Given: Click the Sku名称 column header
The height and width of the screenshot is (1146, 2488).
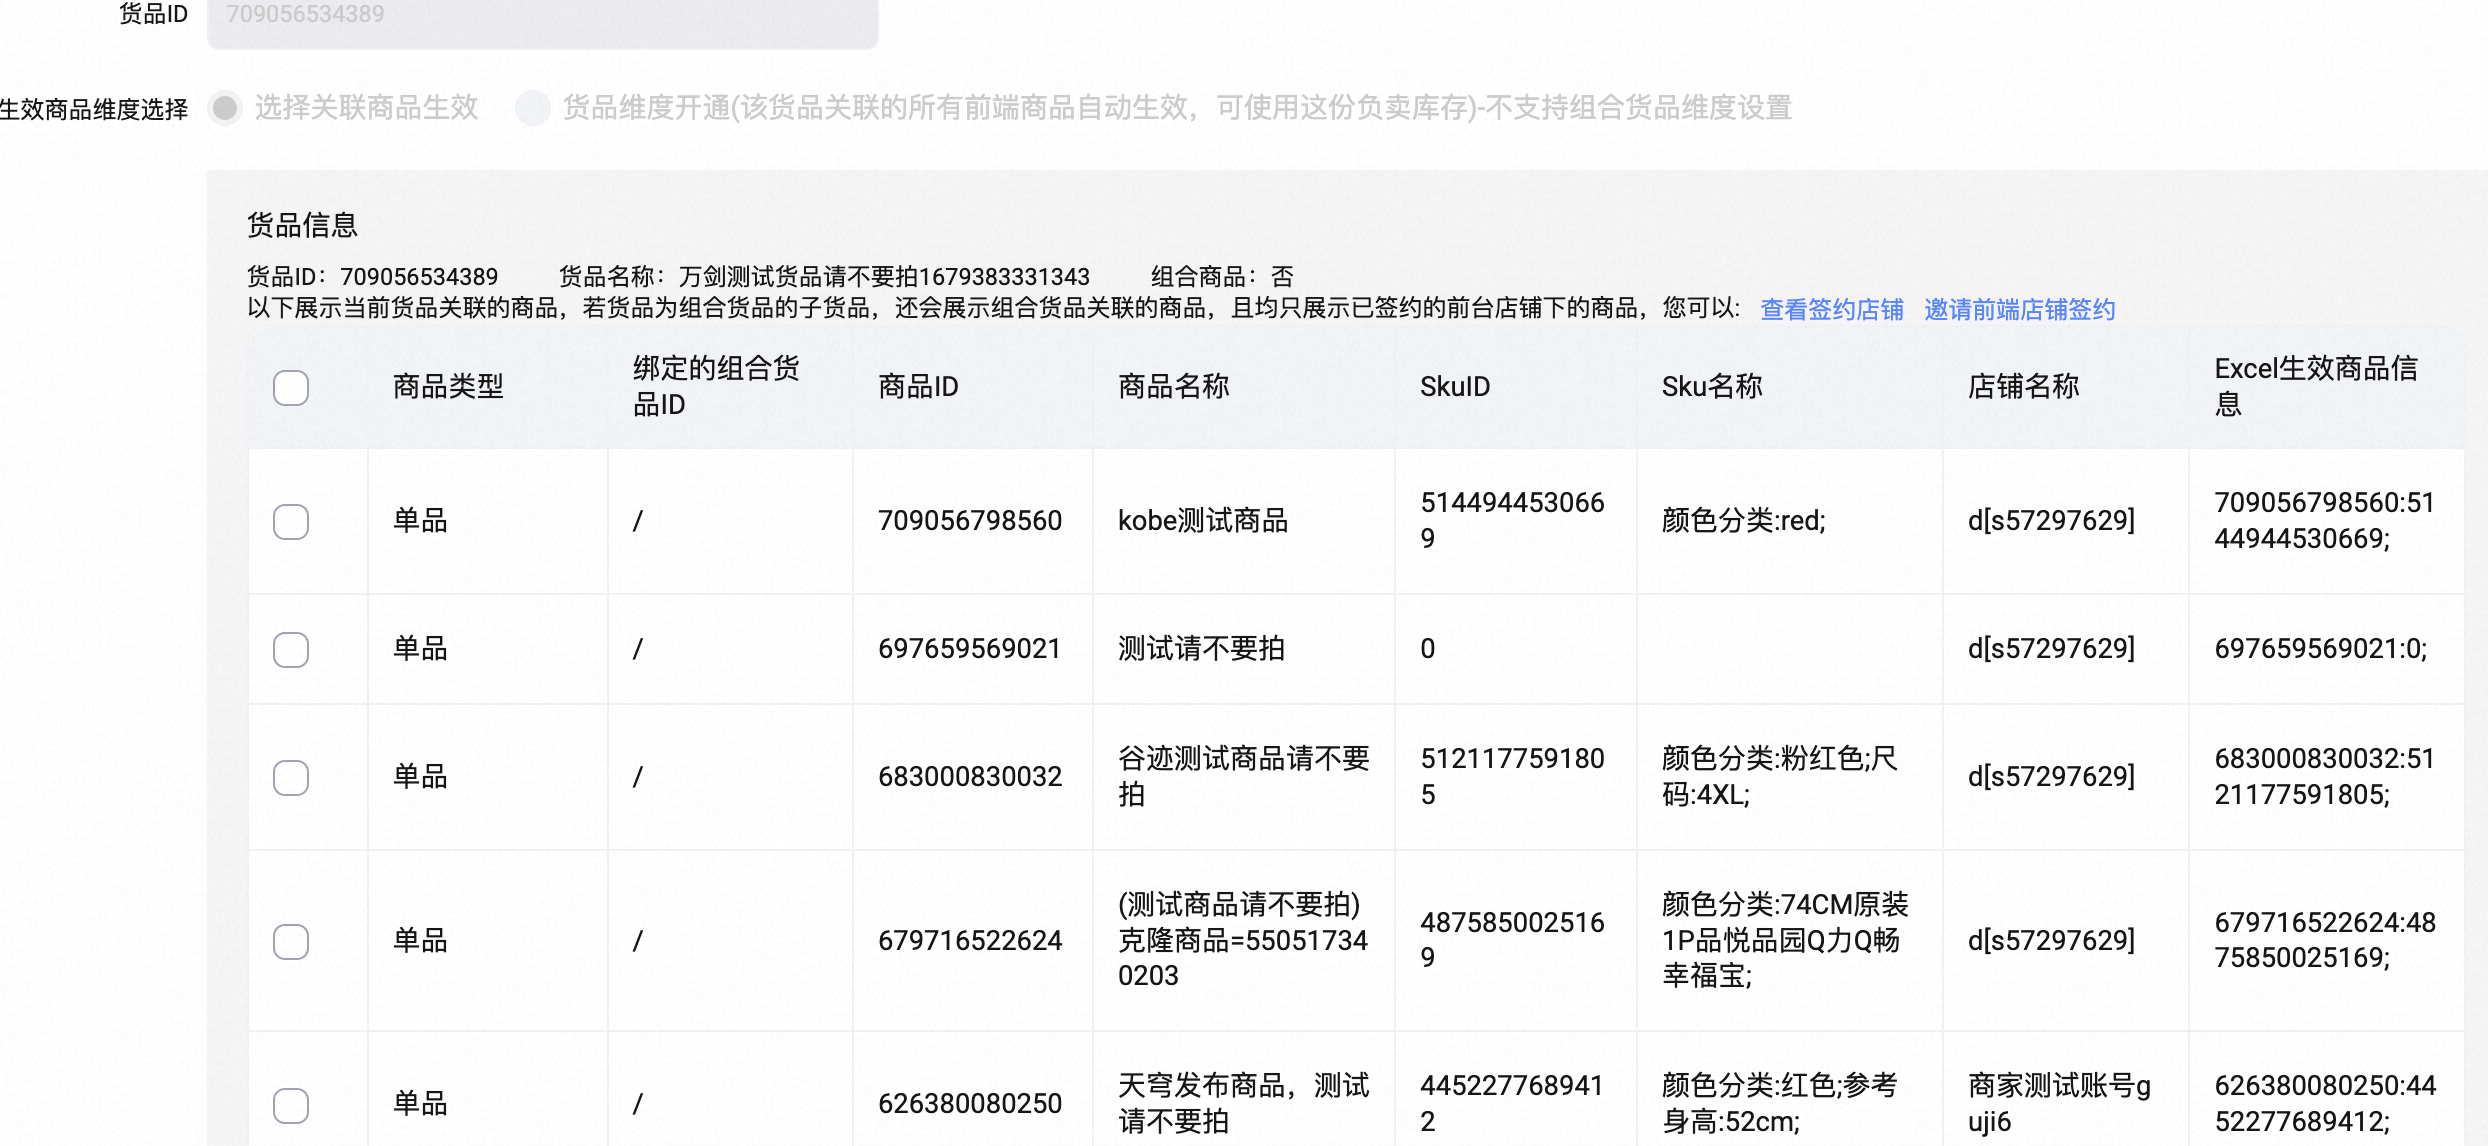Looking at the screenshot, I should [x=1712, y=386].
